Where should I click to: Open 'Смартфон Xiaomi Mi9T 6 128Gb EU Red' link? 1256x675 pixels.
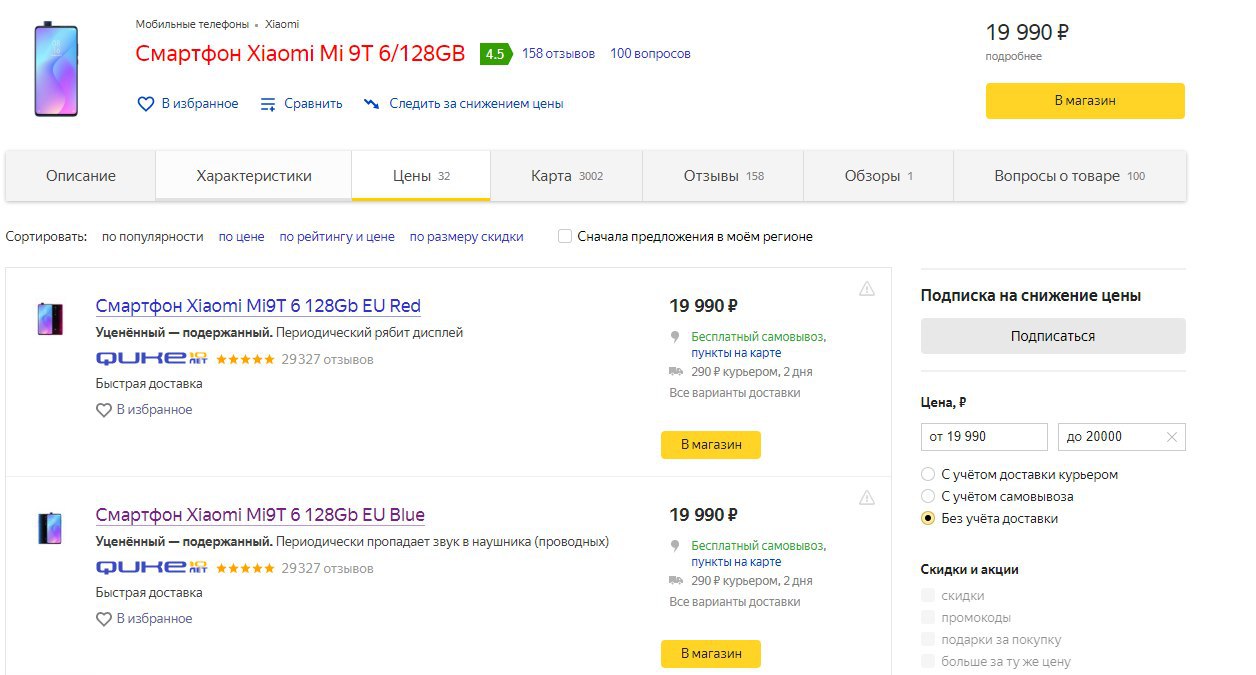[x=258, y=306]
